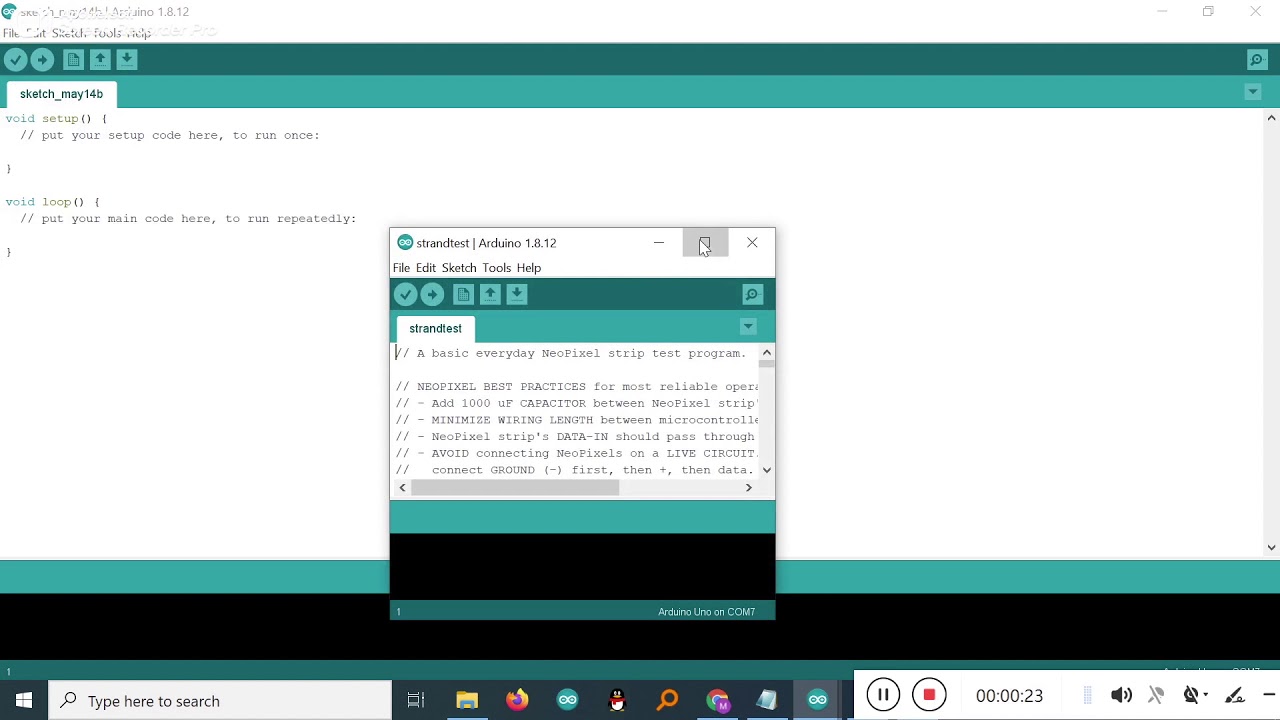Click Upload icon in sketch_may14b window

click(x=42, y=60)
